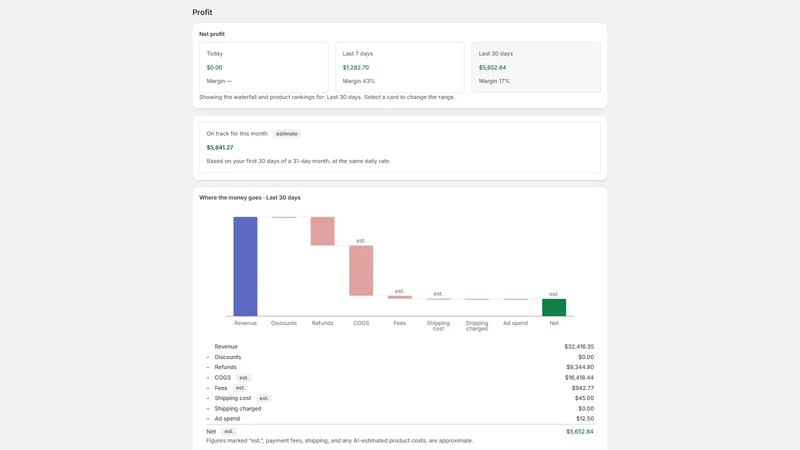Image resolution: width=800 pixels, height=450 pixels.
Task: Click the Refunds amount $9,344.80
Action: [580, 367]
